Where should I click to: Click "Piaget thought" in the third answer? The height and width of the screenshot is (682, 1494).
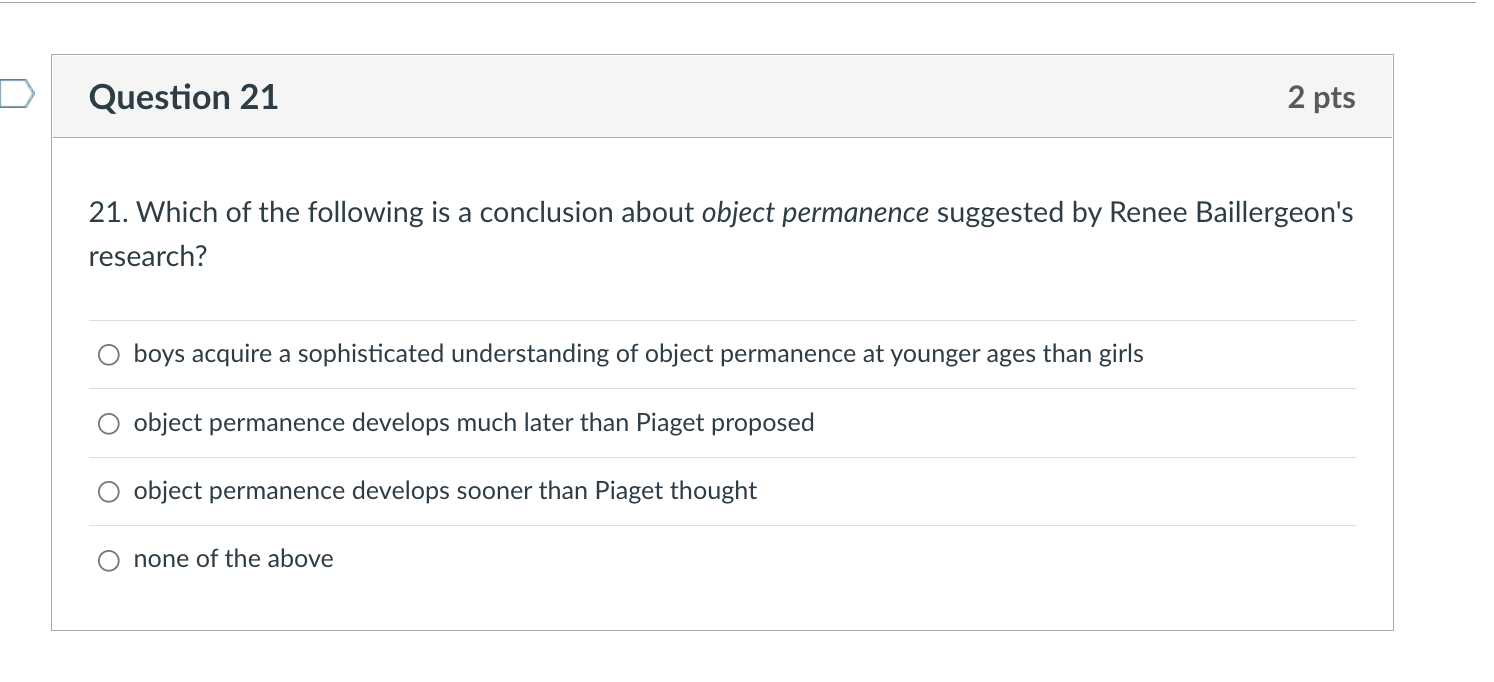(675, 491)
